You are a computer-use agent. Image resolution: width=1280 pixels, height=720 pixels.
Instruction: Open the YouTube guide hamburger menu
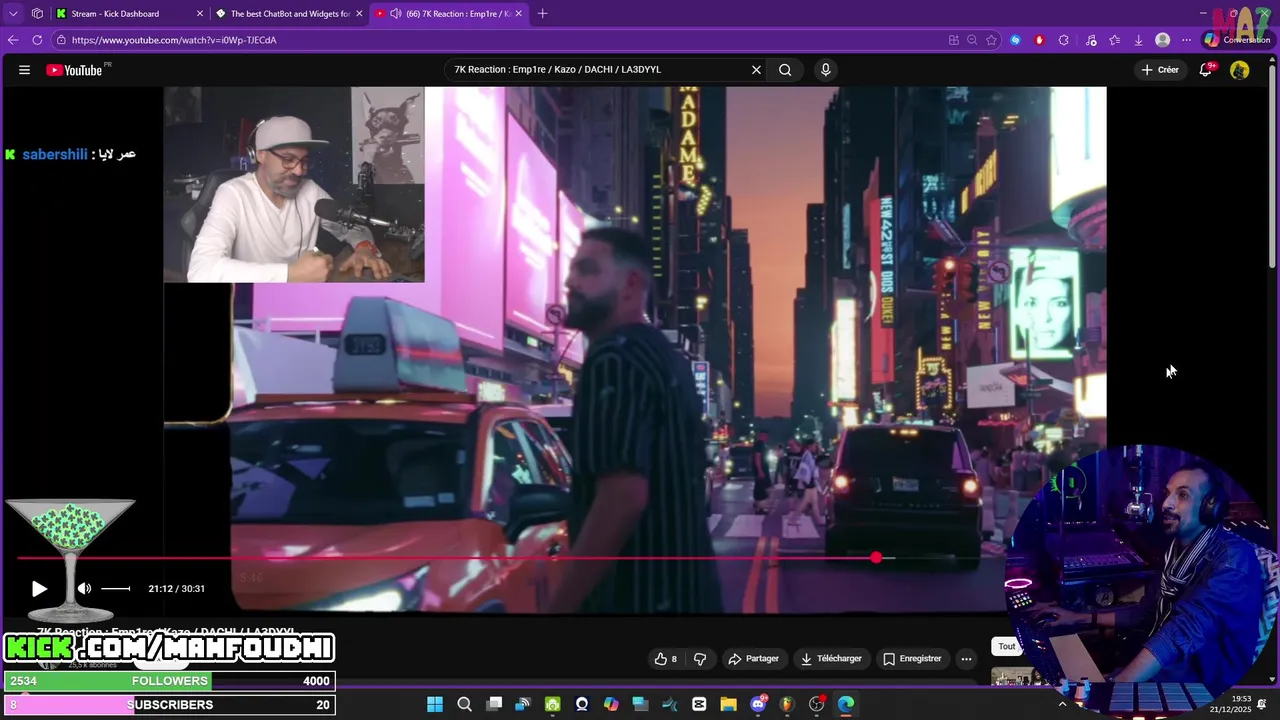[24, 70]
